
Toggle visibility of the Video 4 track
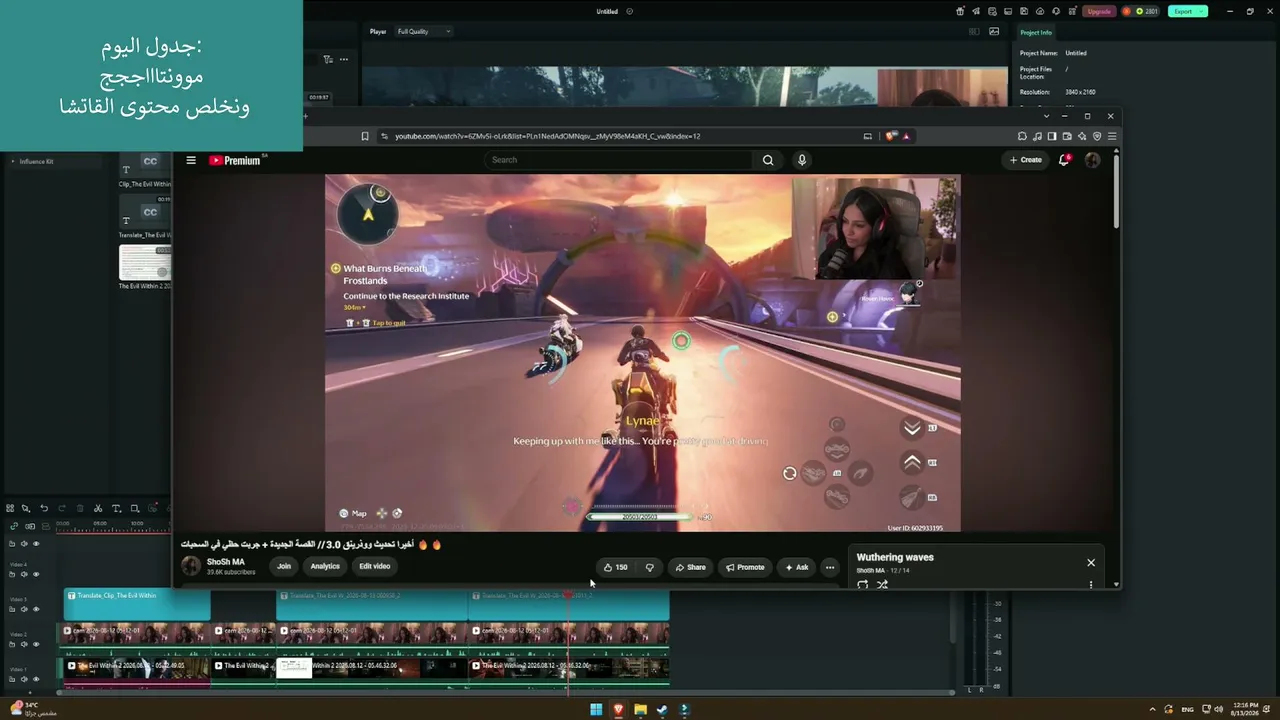36,574
